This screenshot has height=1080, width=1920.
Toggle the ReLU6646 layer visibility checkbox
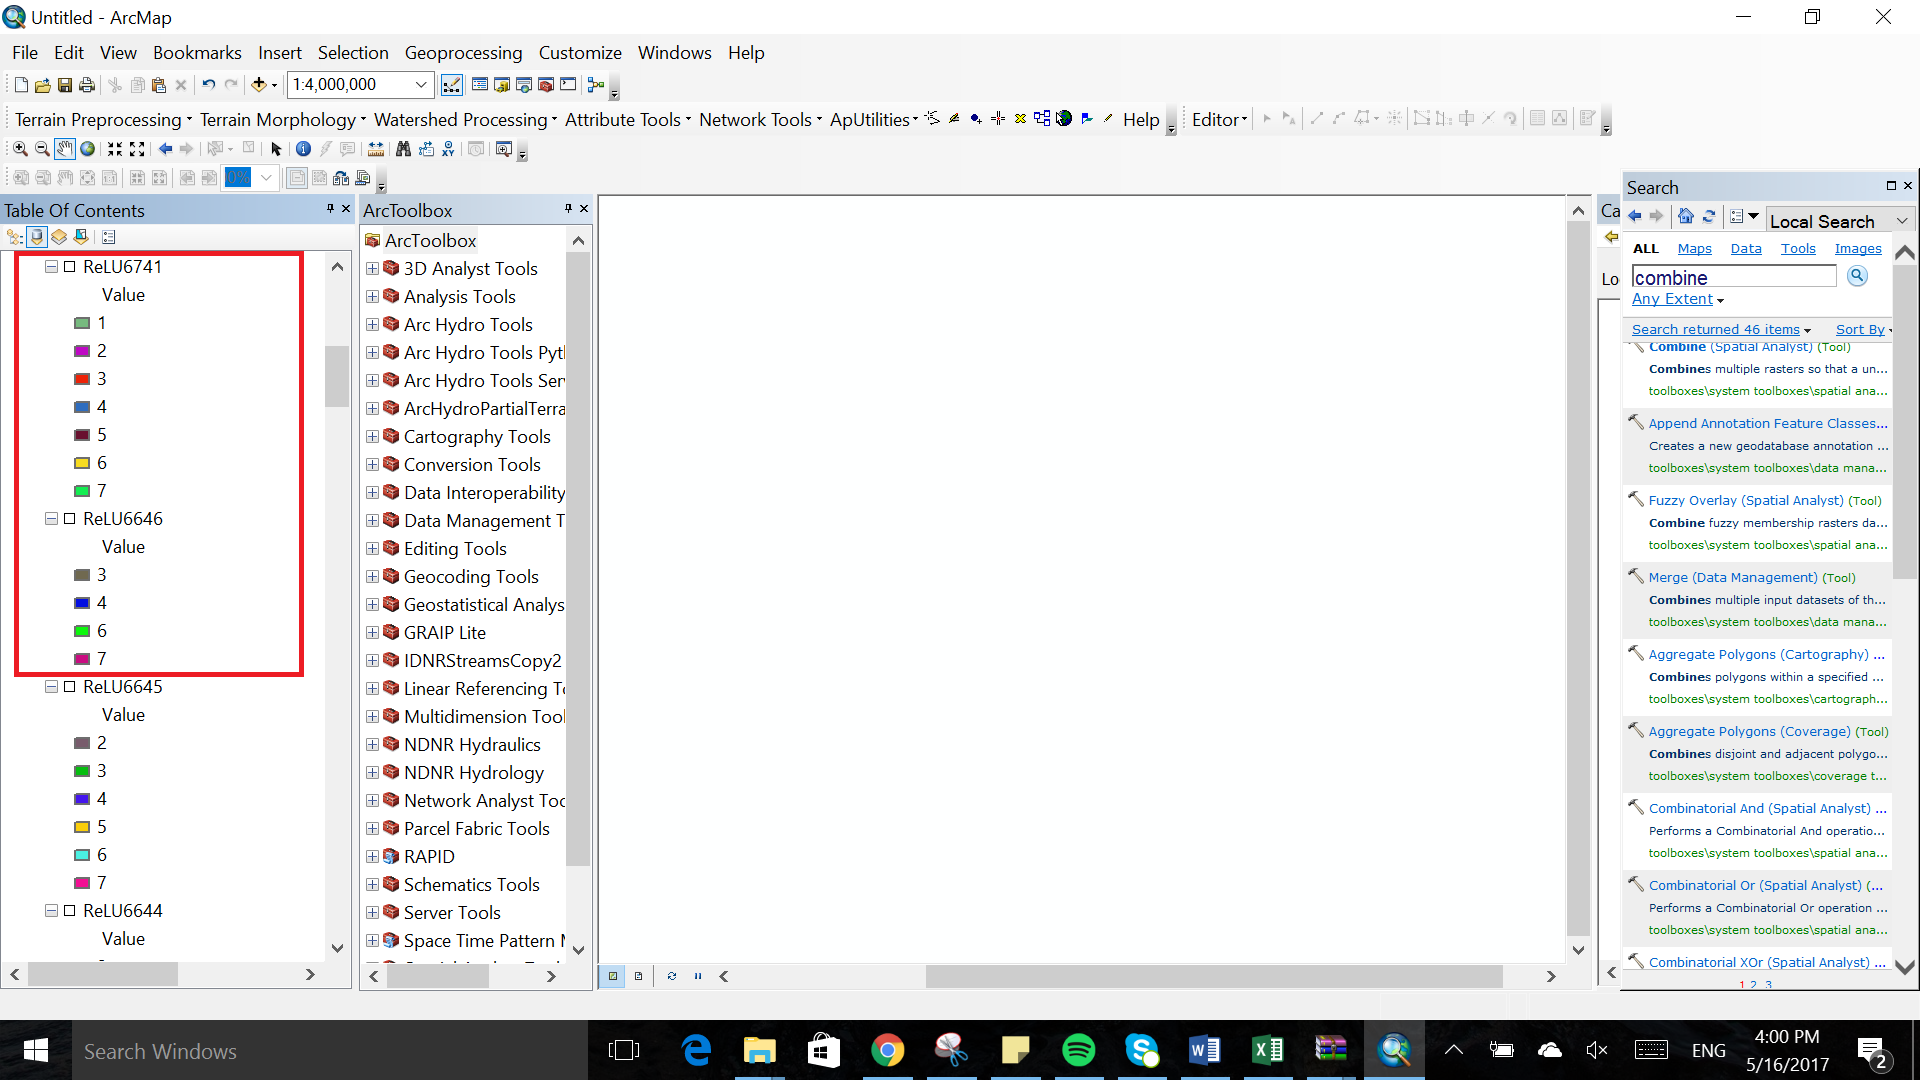coord(70,519)
